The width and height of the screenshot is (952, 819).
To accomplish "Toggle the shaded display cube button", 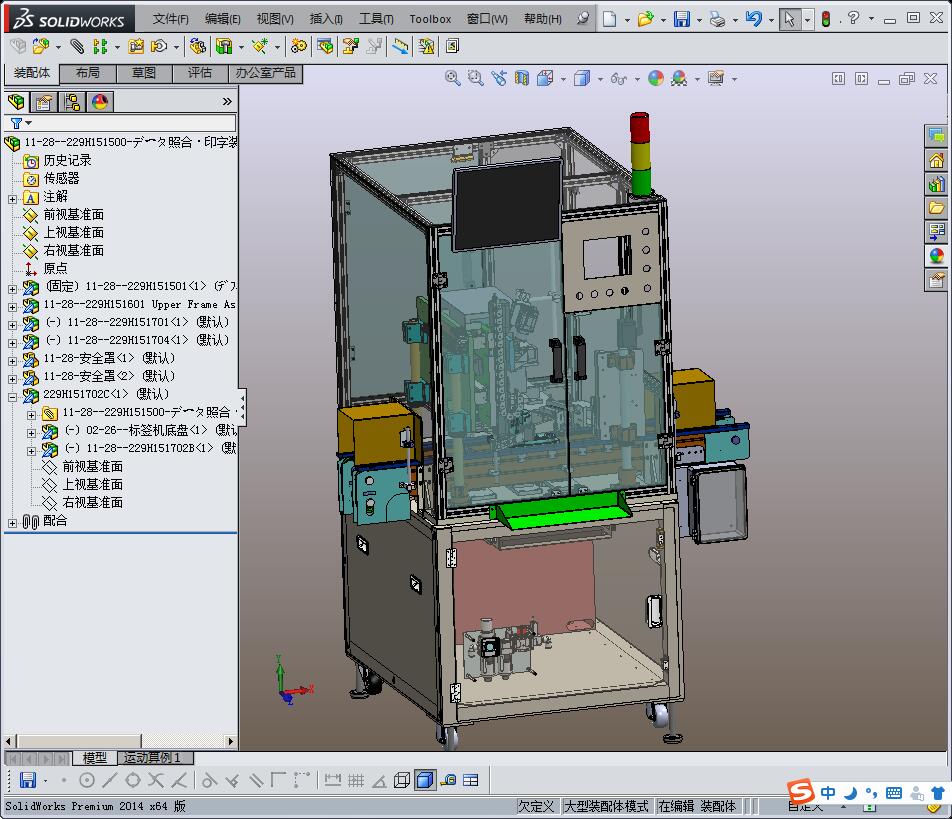I will tap(424, 780).
